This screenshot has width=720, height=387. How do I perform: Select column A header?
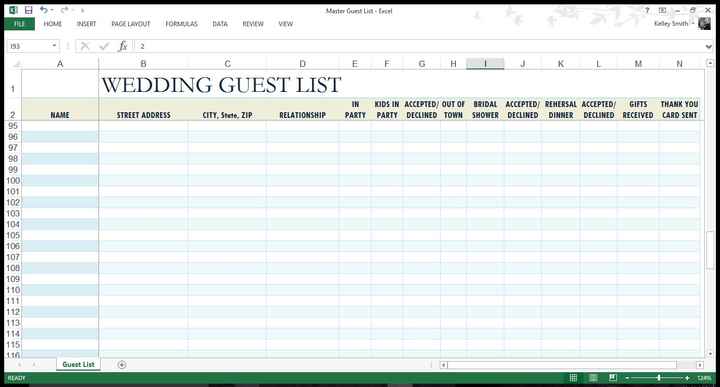(60, 64)
